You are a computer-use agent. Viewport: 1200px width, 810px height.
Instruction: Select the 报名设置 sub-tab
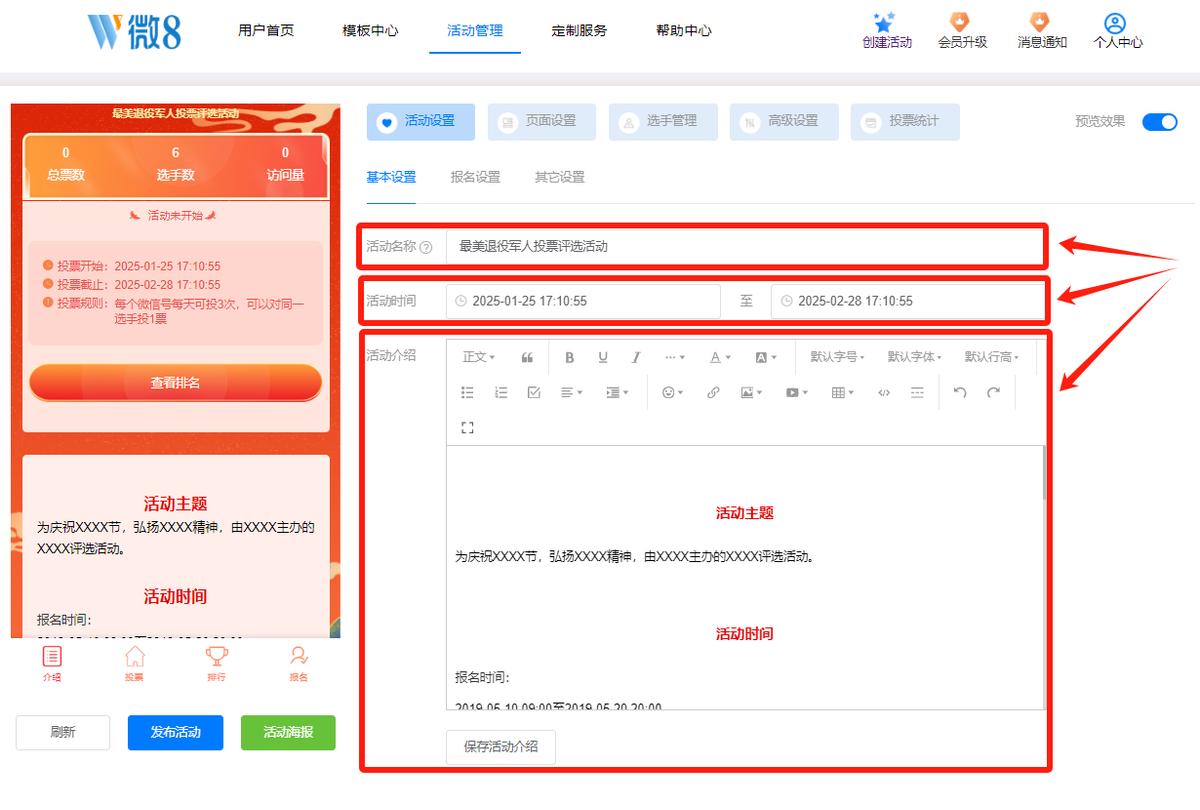click(475, 177)
